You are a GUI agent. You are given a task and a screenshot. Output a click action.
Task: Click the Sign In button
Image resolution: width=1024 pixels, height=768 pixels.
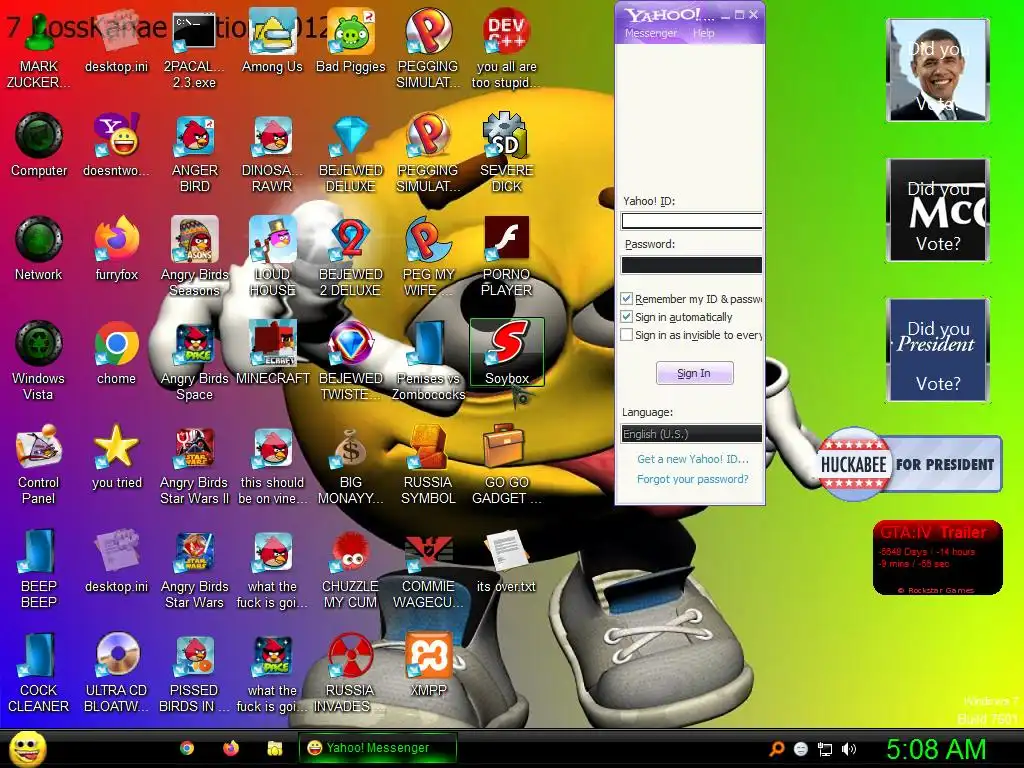(694, 374)
